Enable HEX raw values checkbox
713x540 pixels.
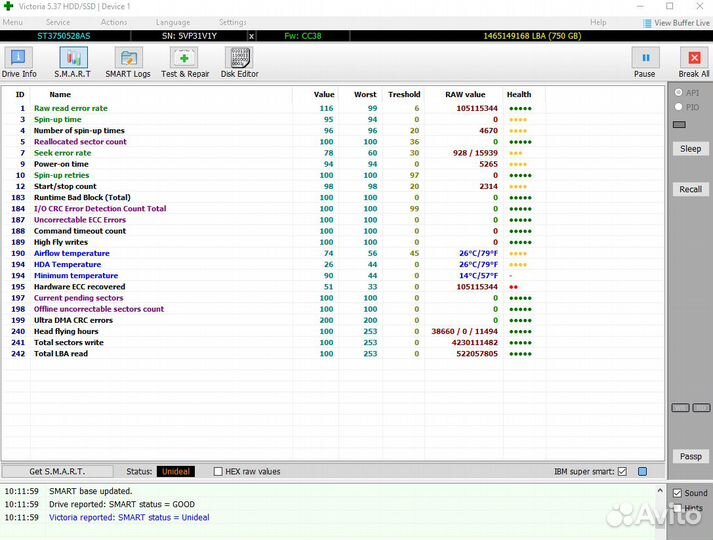coord(219,471)
